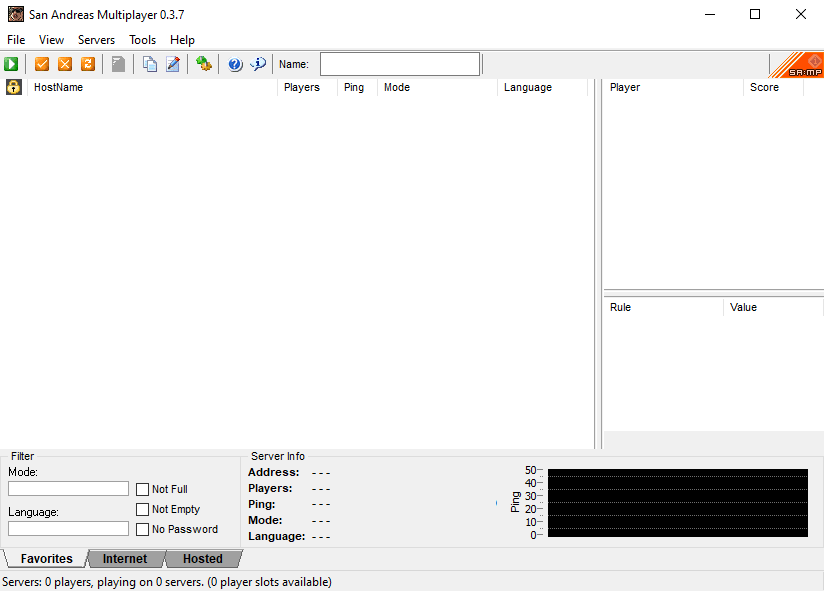This screenshot has width=824, height=591.
Task: Tick the Not Empty filter checkbox
Action: click(x=143, y=509)
